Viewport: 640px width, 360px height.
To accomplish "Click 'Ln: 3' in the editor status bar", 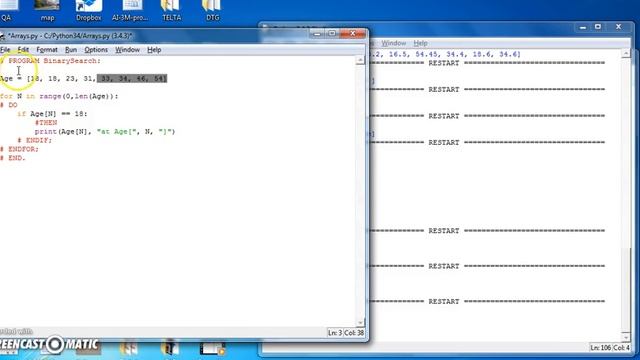I will (335, 333).
